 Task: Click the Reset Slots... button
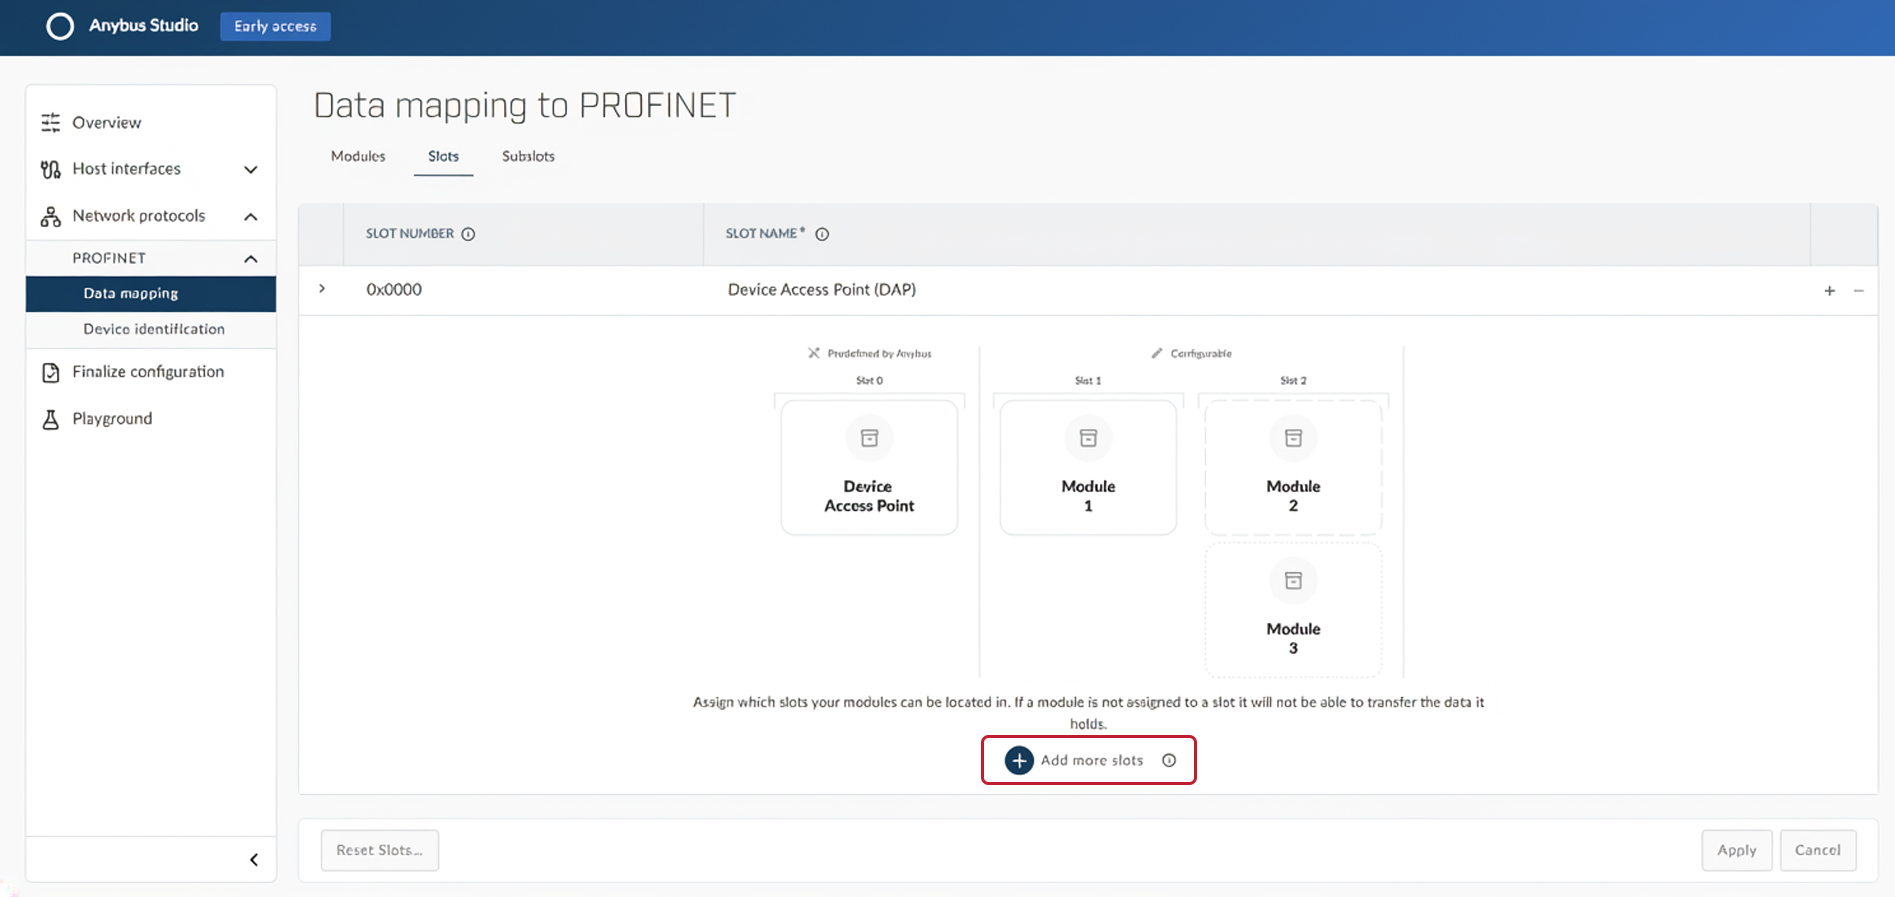380,850
